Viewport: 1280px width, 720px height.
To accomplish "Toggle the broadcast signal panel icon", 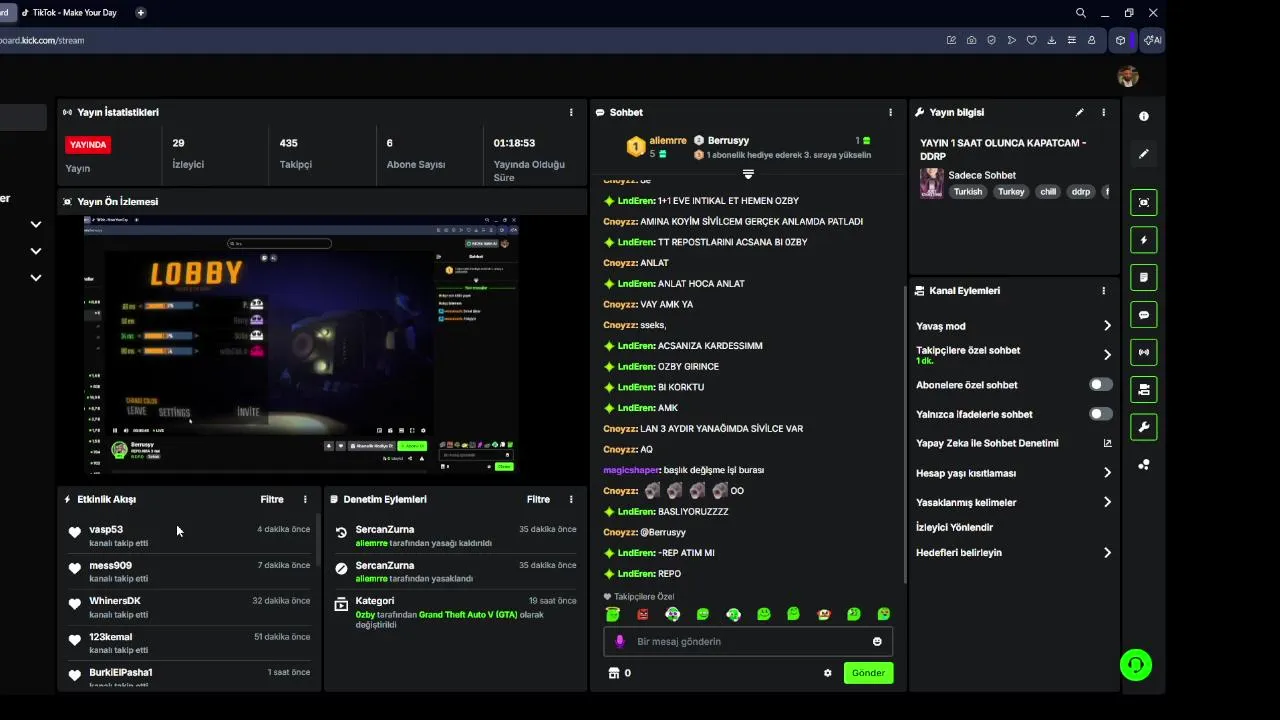I will click(1144, 352).
